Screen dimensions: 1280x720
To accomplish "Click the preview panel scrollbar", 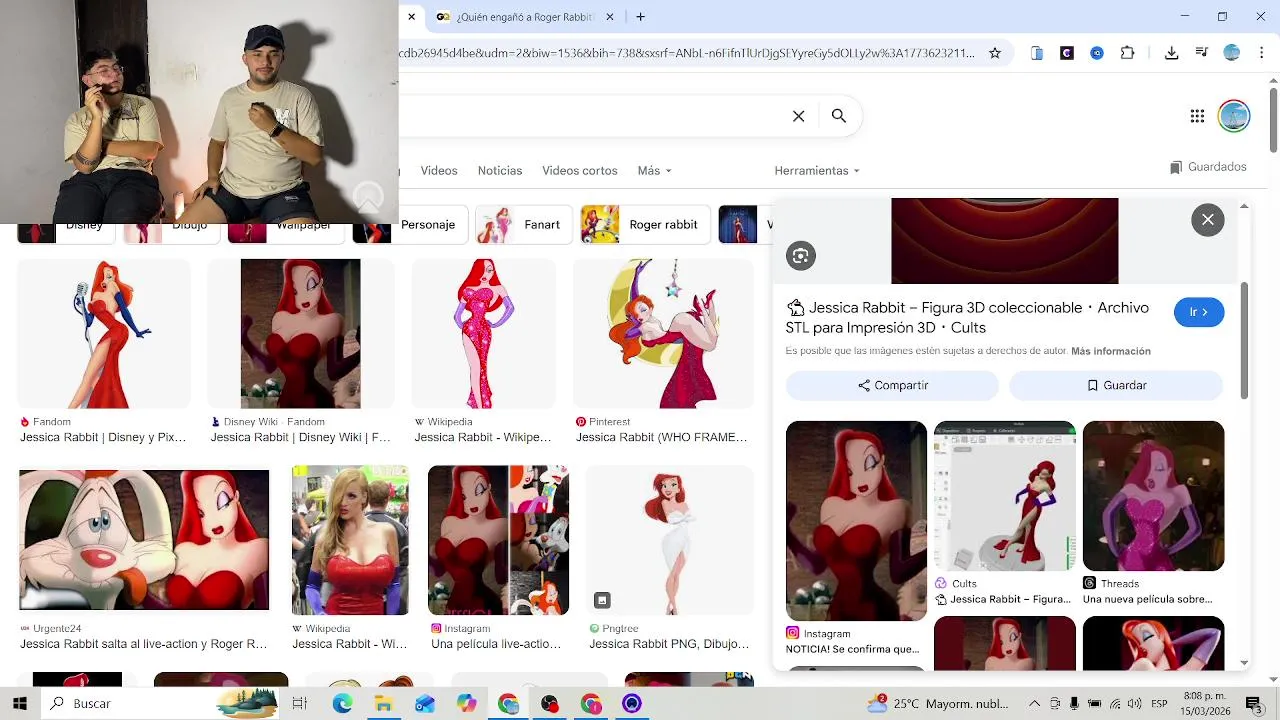I will click(1244, 340).
